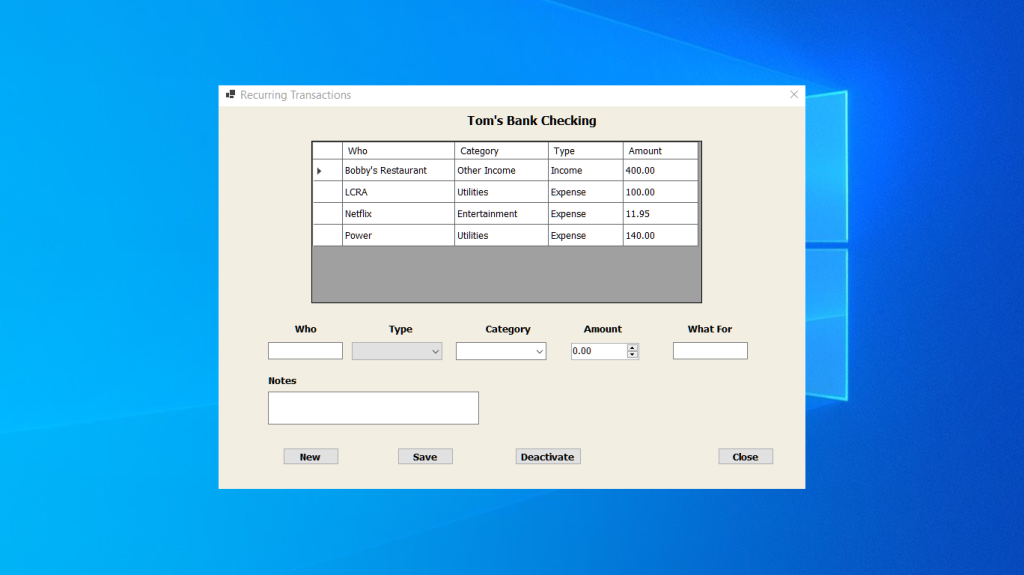Sort by the Category column header
The width and height of the screenshot is (1024, 575).
point(502,151)
